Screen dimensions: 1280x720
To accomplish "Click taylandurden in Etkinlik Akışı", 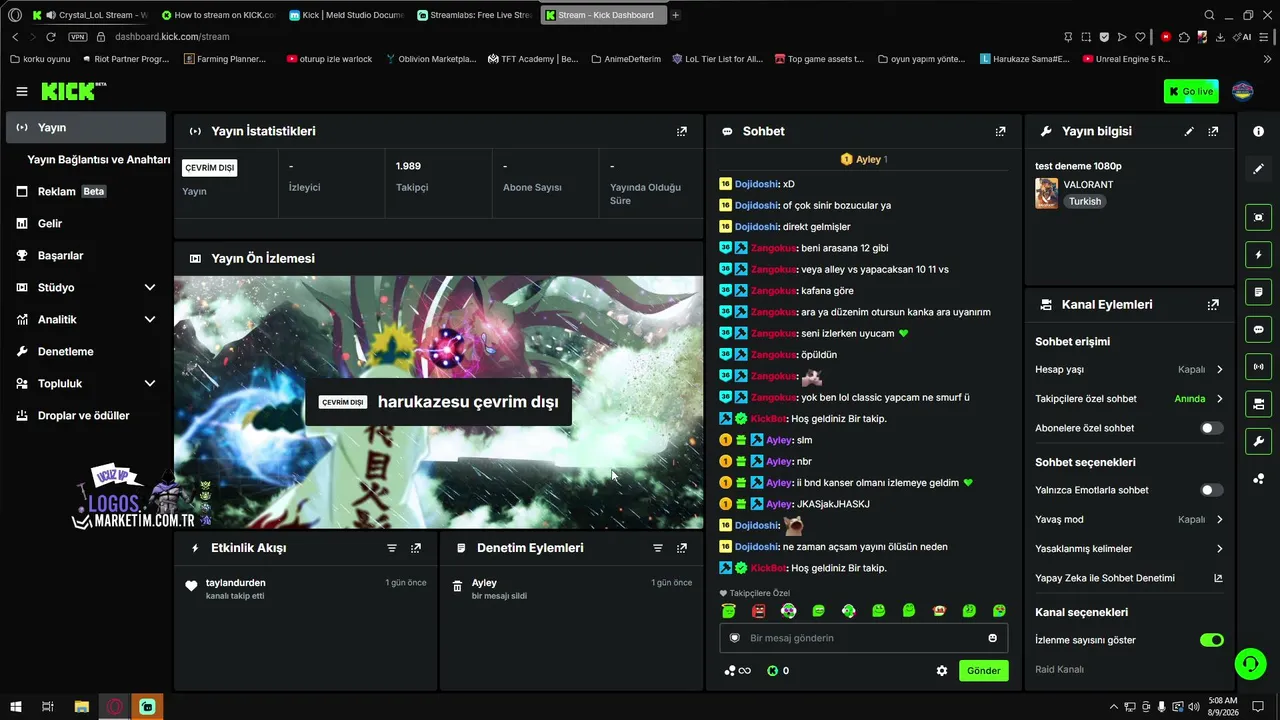I will click(x=235, y=583).
